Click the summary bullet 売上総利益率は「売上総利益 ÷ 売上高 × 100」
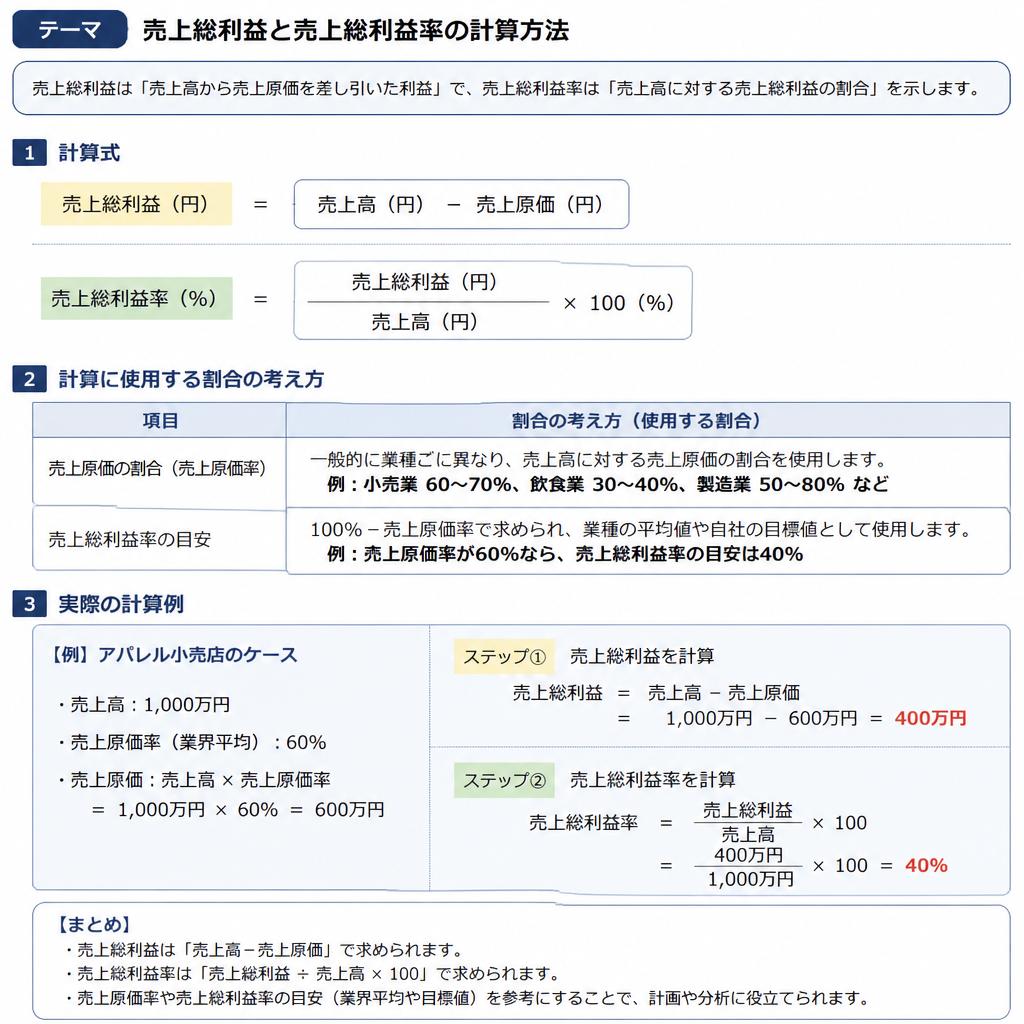Viewport: 1024px width, 1024px height. point(312,974)
